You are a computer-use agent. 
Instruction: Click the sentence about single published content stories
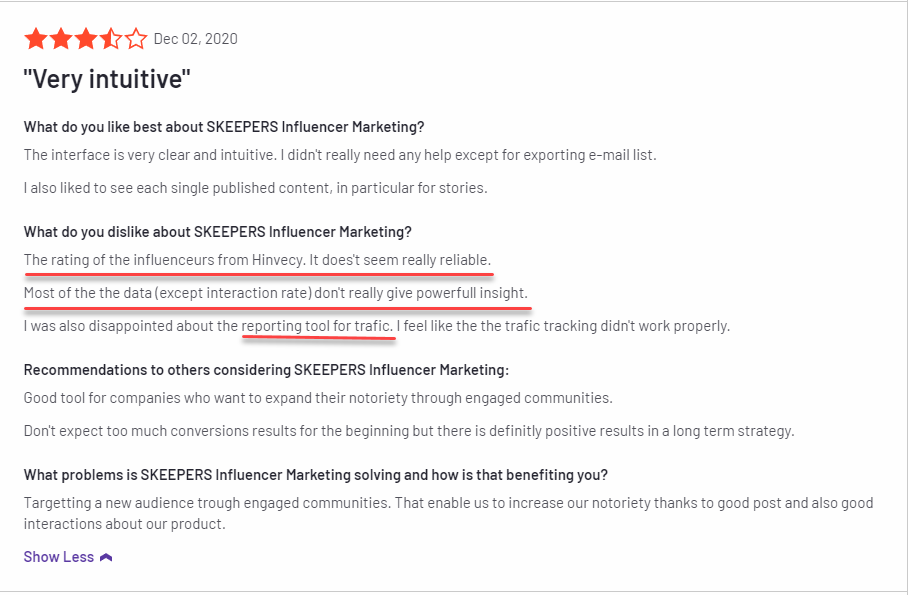pos(255,188)
